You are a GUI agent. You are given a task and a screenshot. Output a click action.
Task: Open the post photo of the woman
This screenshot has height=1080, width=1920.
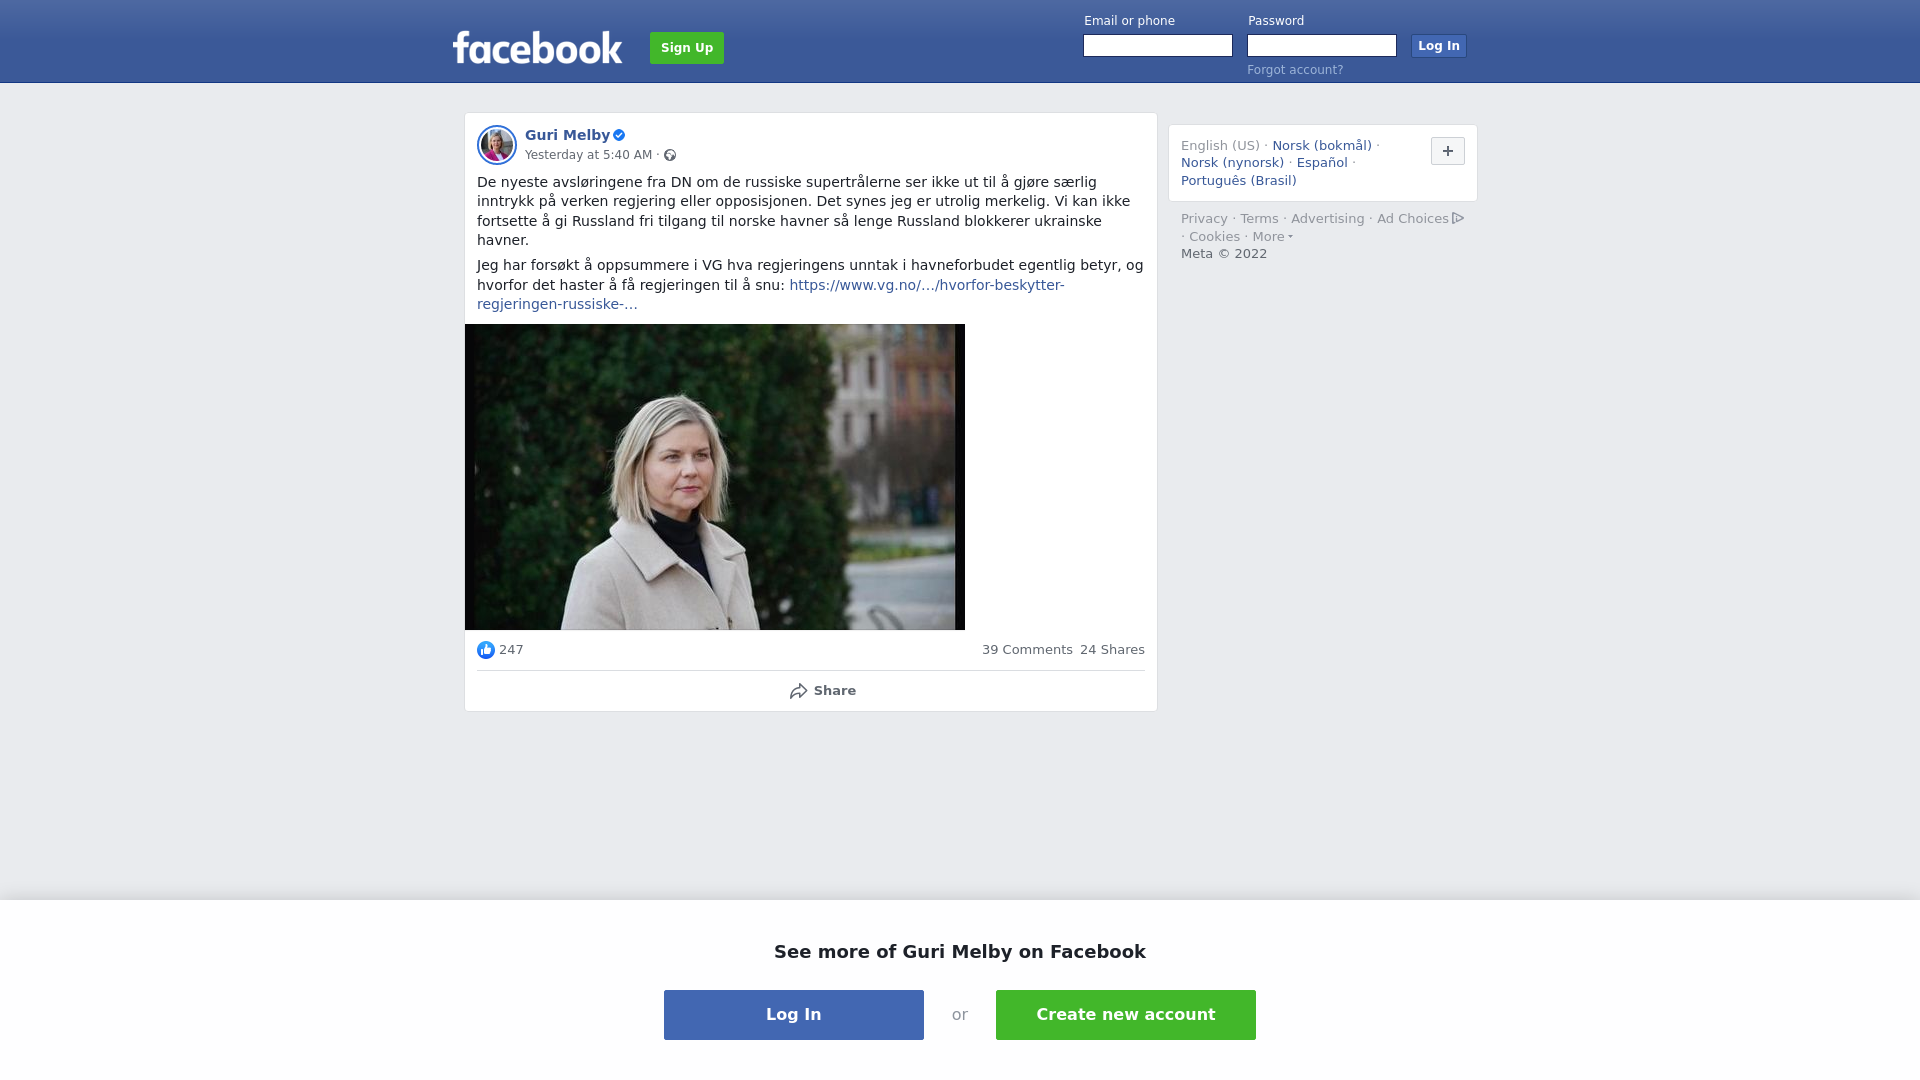pyautogui.click(x=715, y=477)
